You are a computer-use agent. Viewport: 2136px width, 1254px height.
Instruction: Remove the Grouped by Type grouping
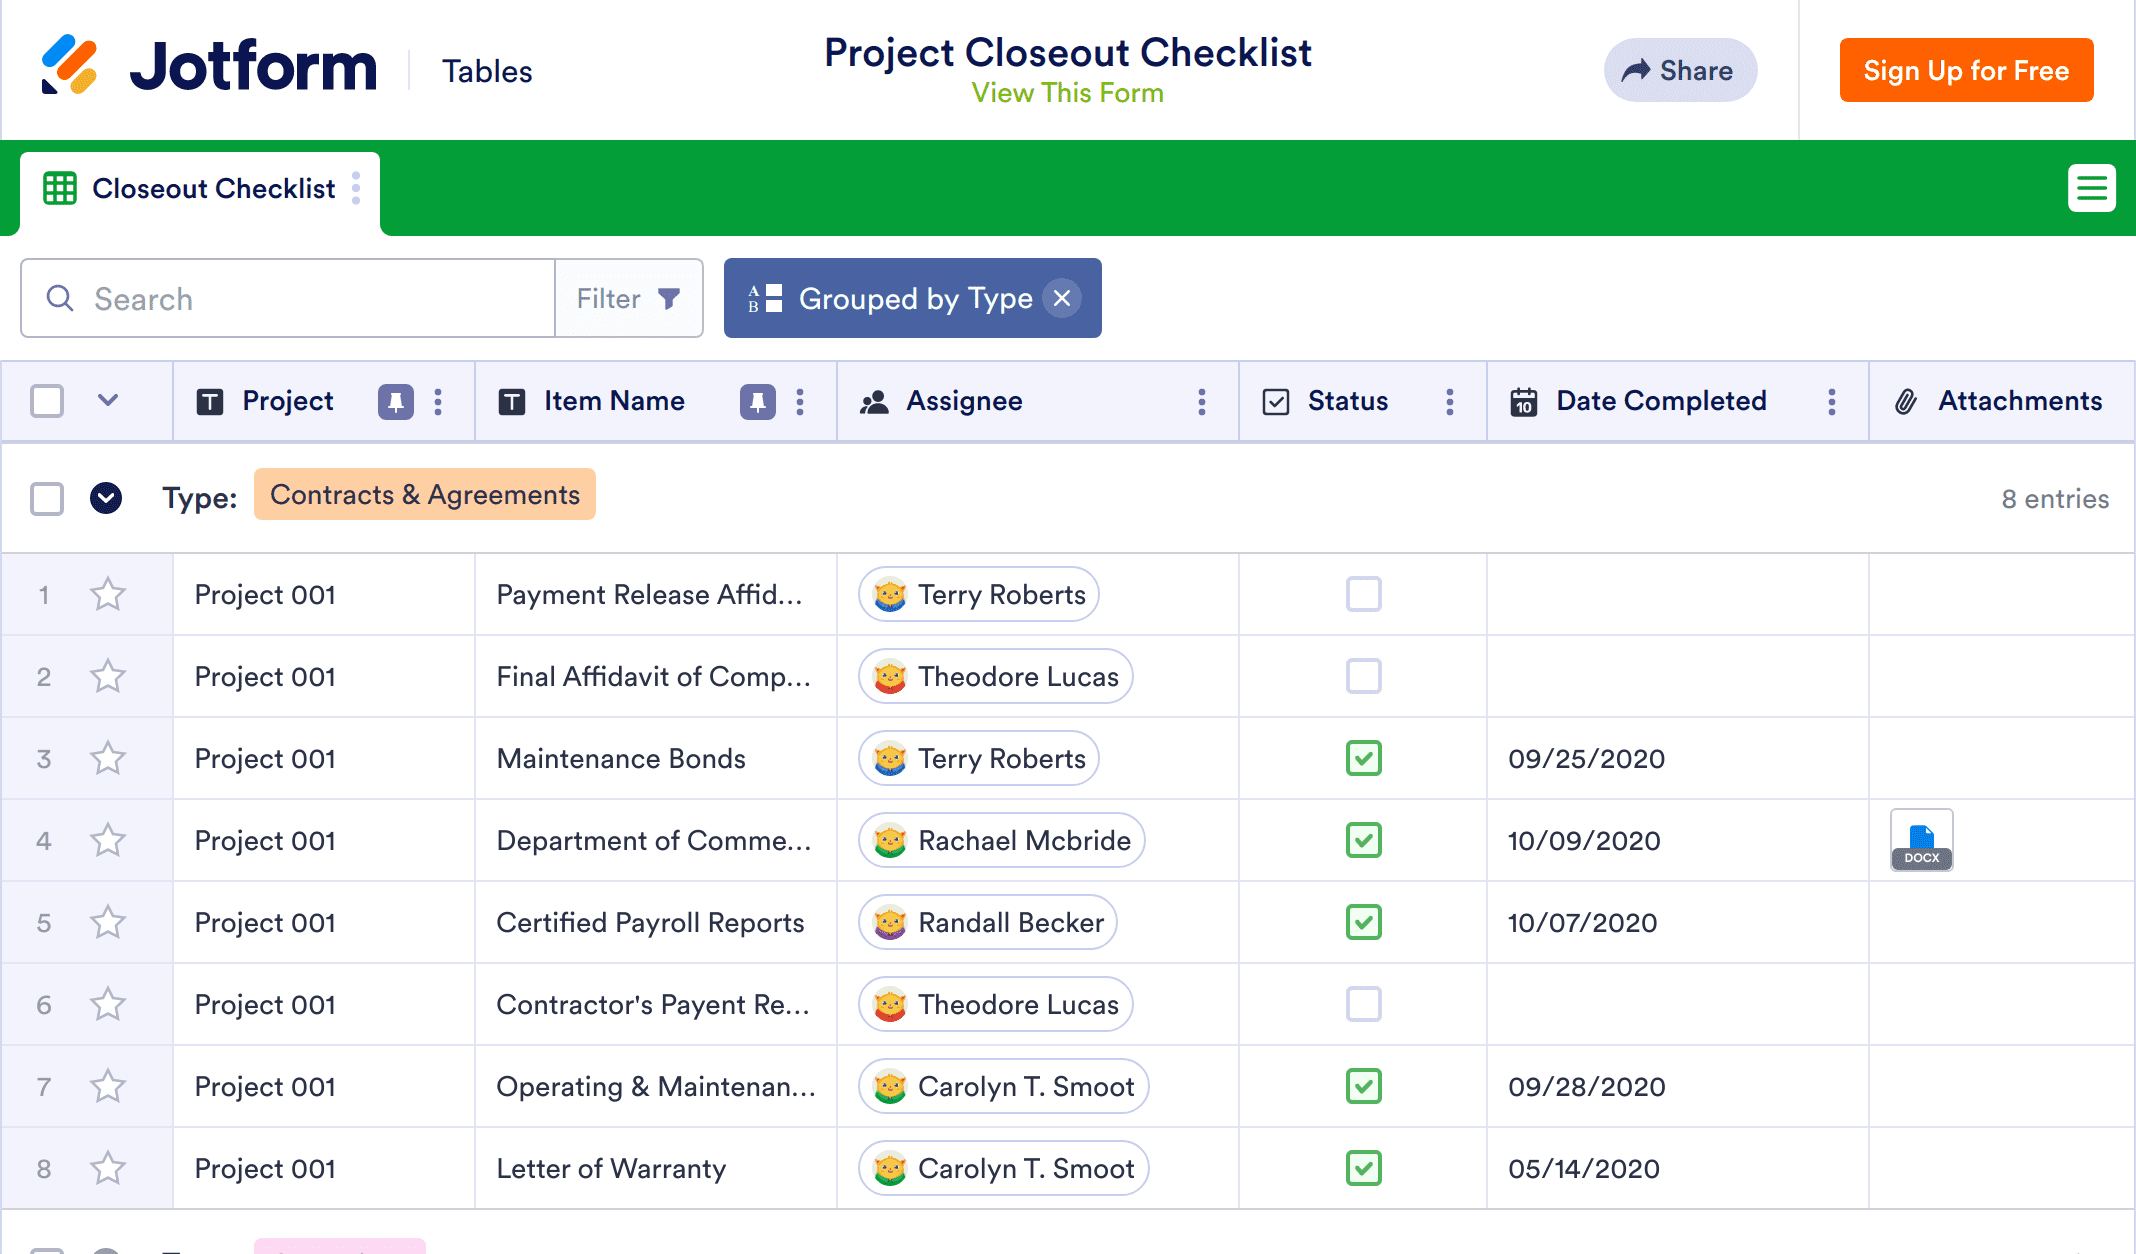point(1062,298)
